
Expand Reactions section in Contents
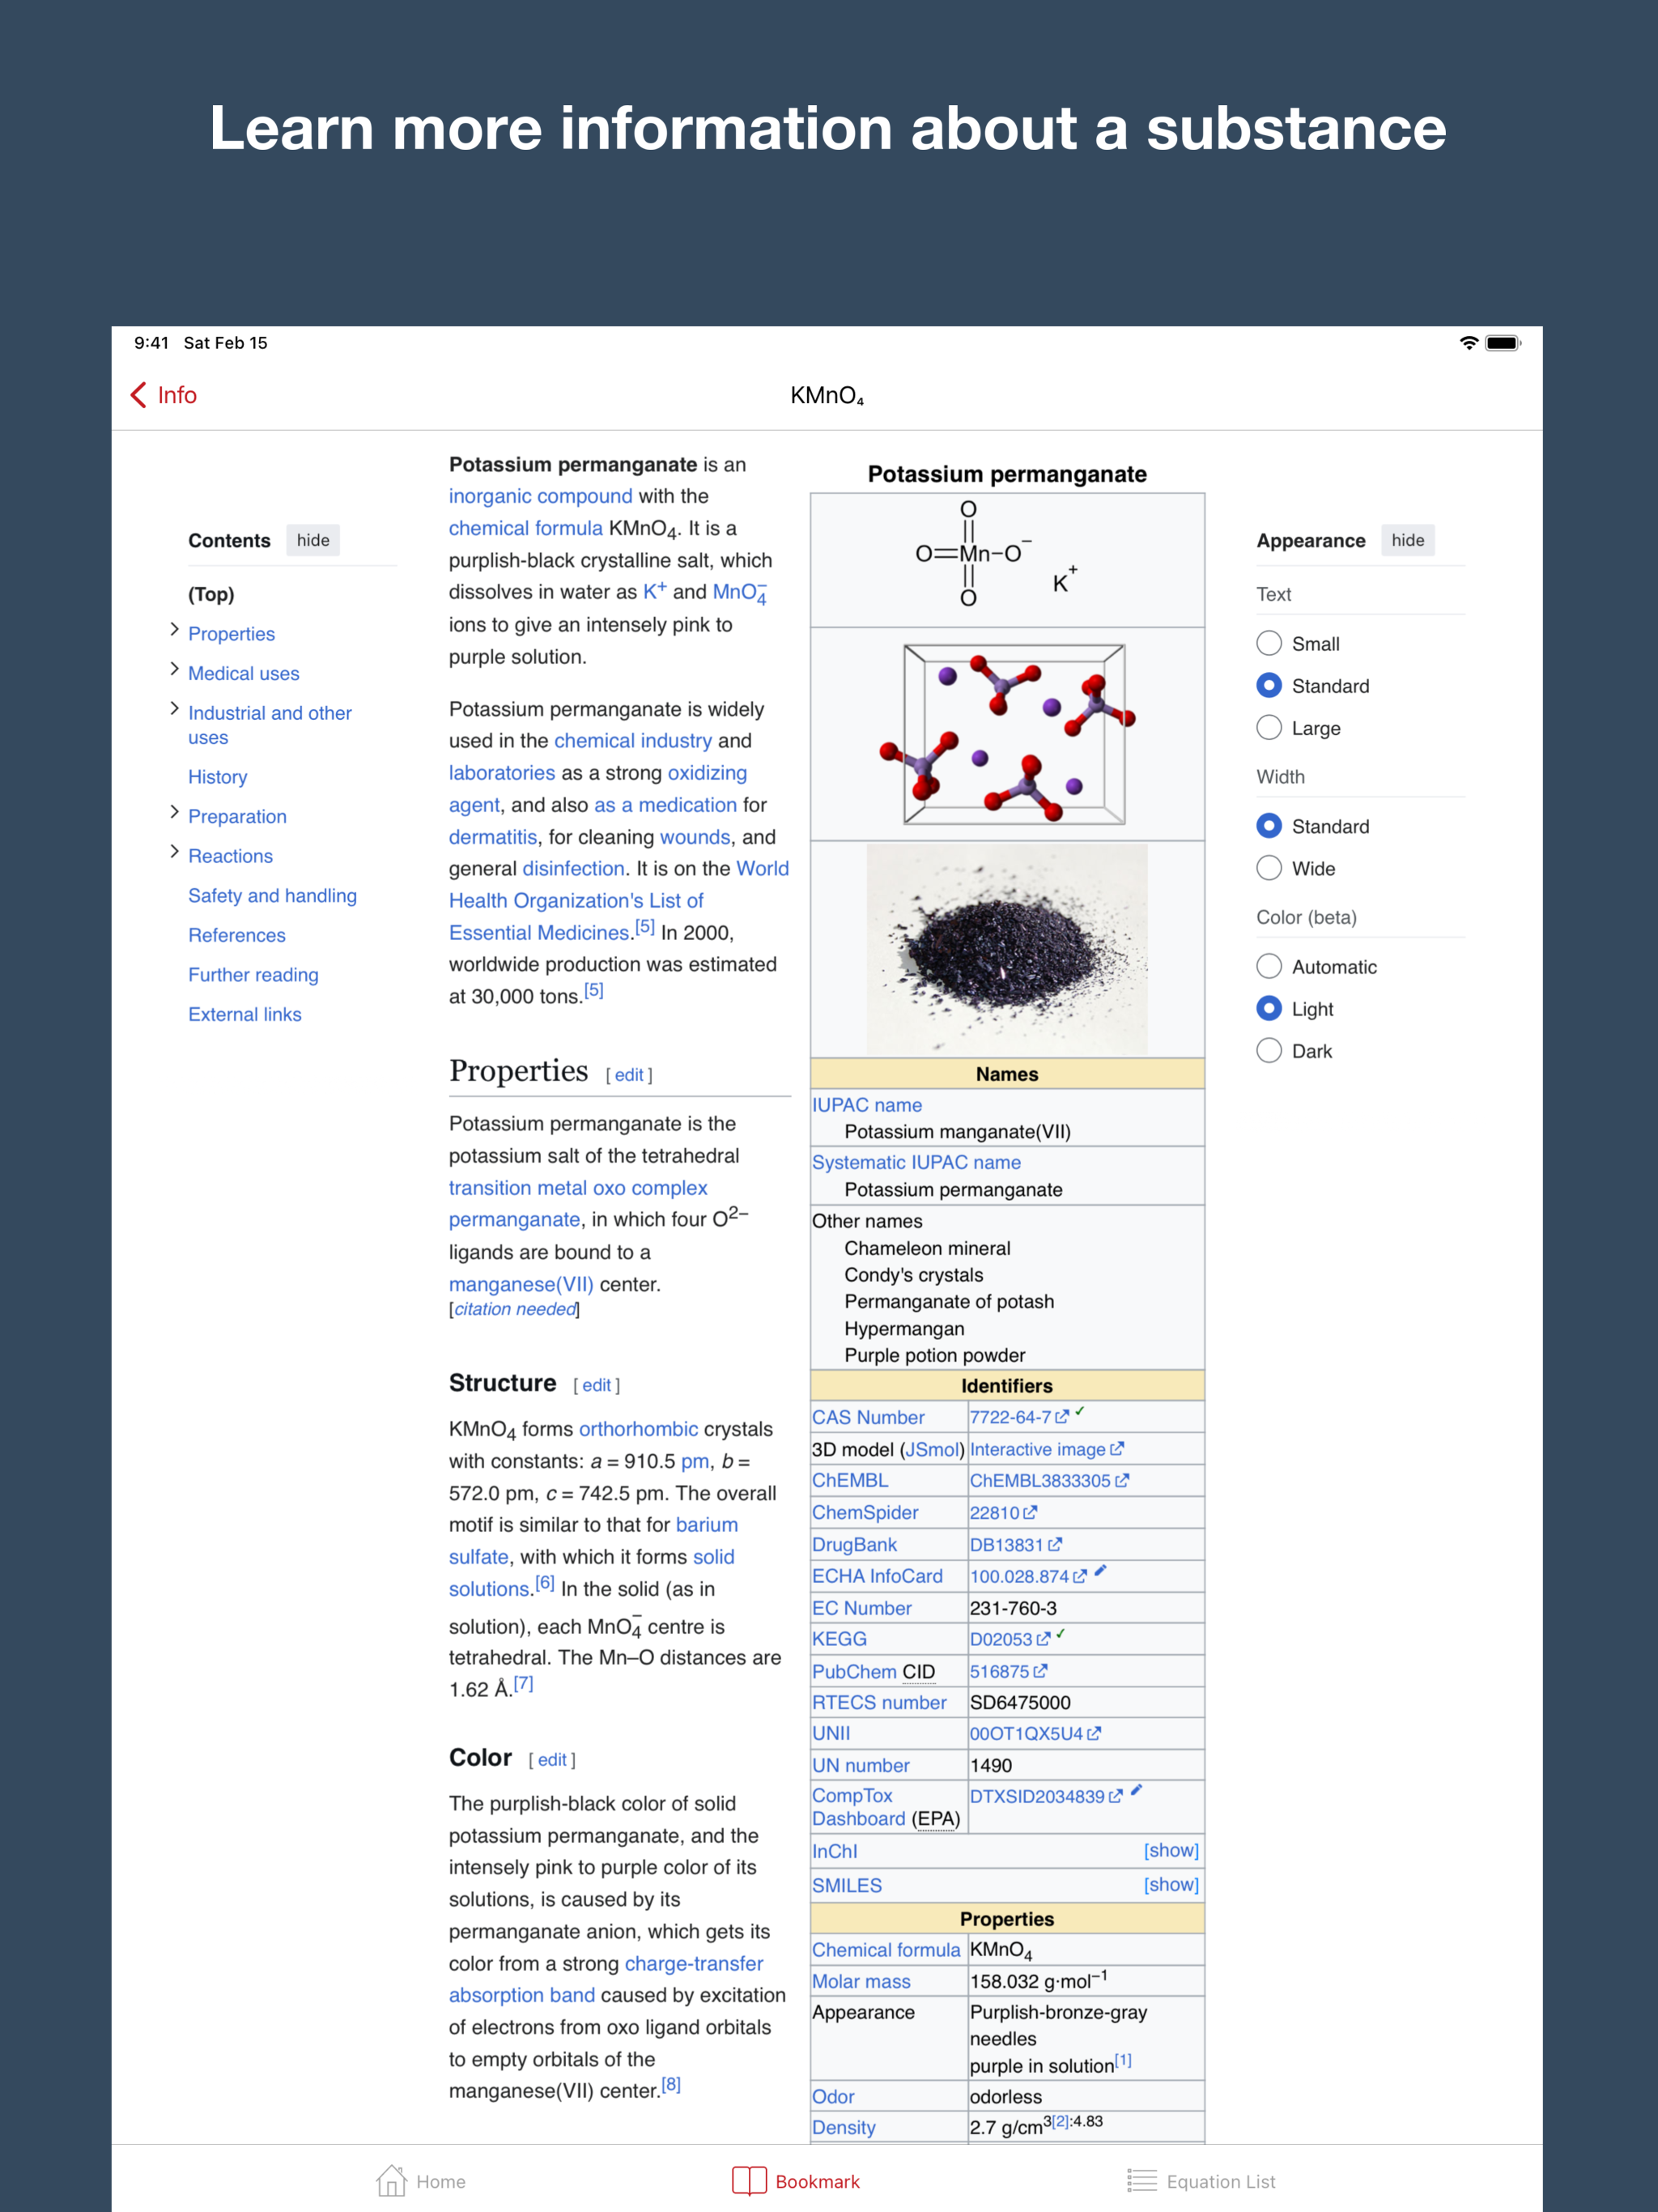[x=174, y=852]
